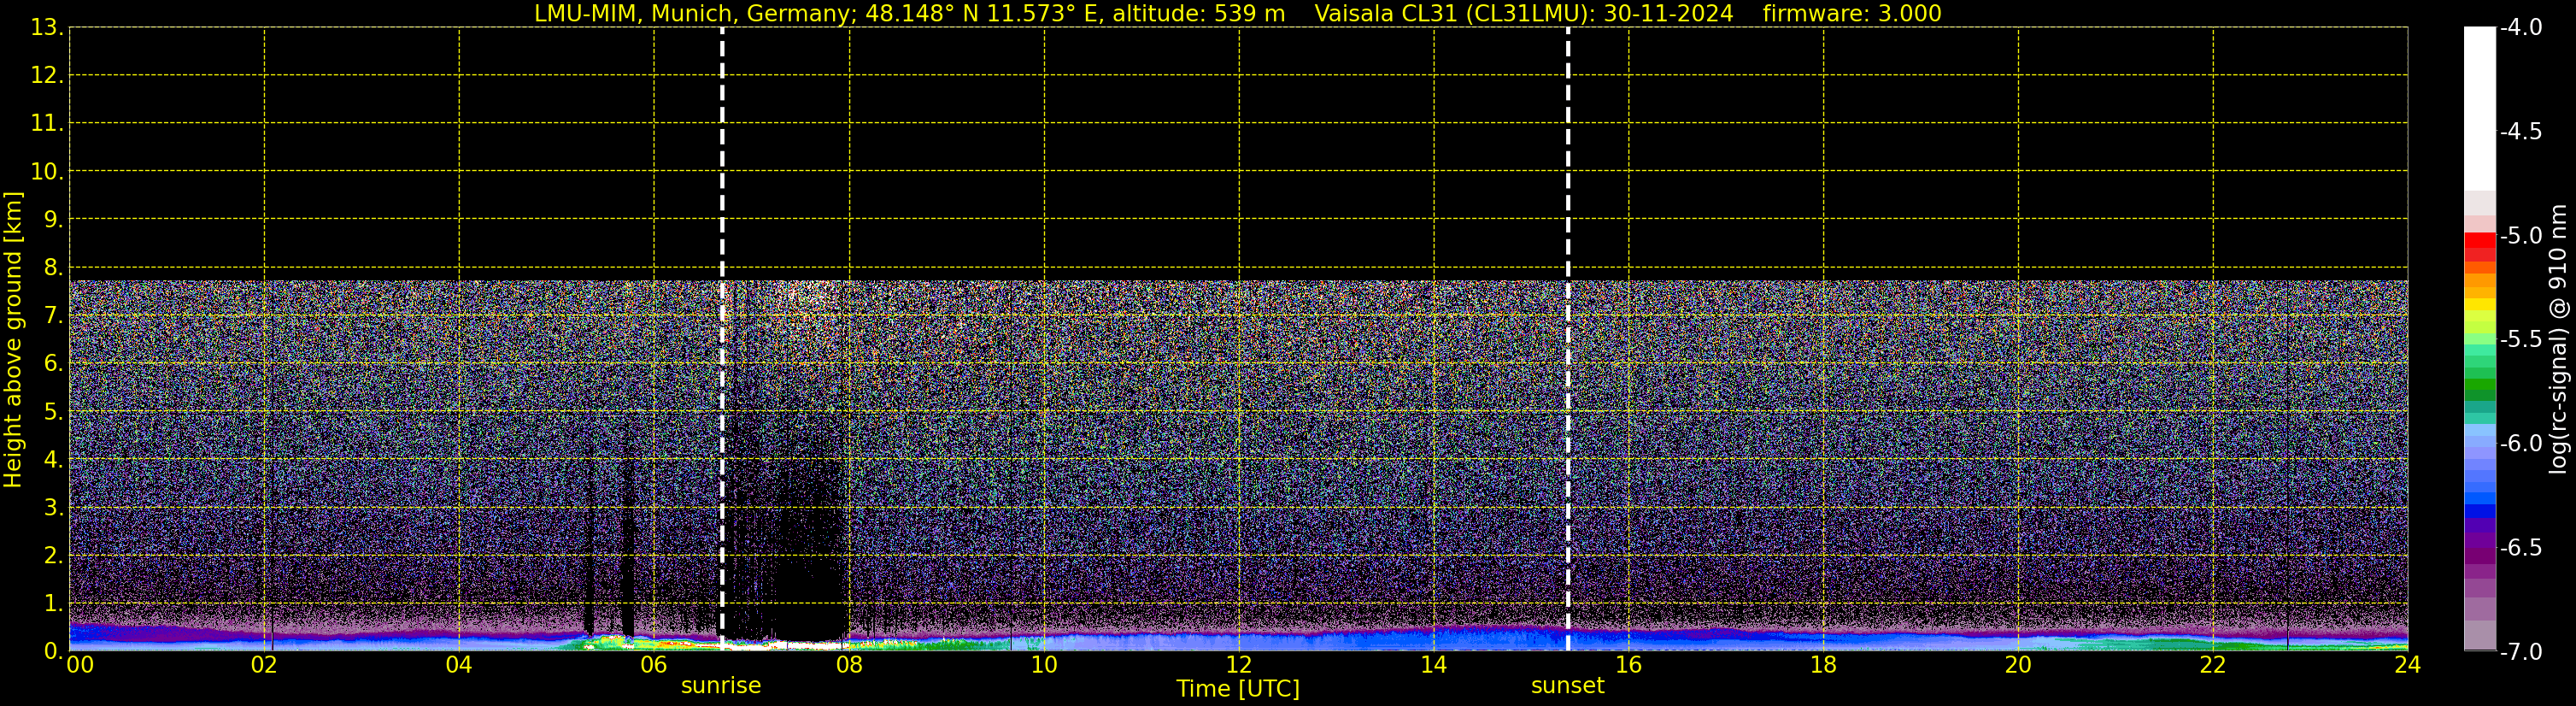Click the -6.5 colorbar tick label
The image size is (2576, 706).
tap(2520, 548)
